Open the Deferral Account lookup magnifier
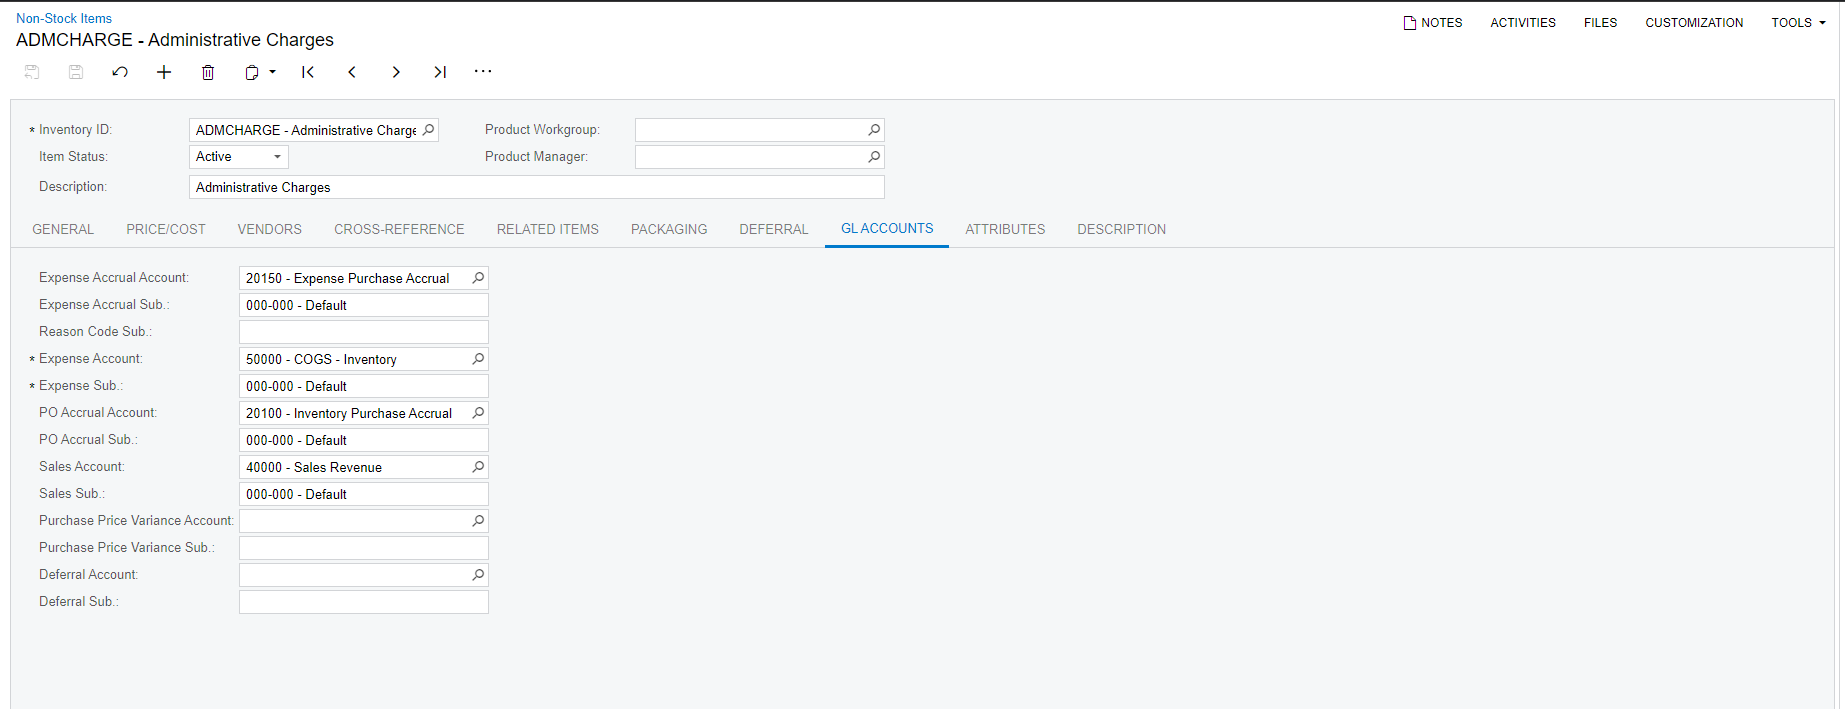Image resolution: width=1845 pixels, height=709 pixels. coord(478,575)
